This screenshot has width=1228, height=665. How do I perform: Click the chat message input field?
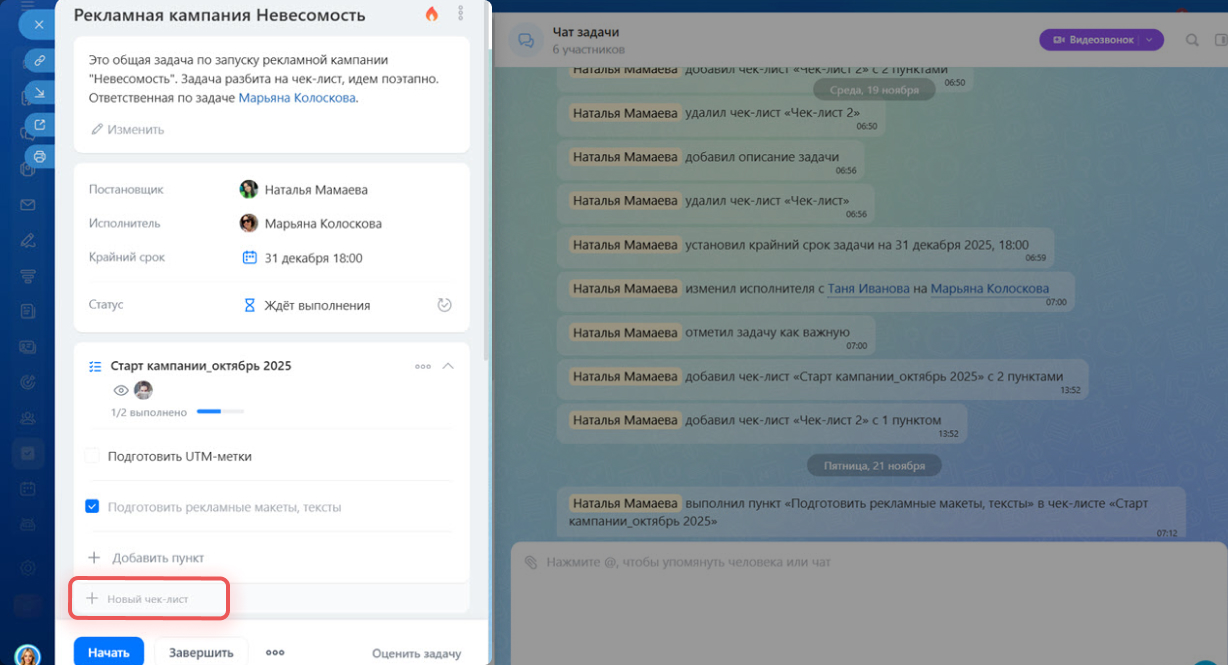[860, 563]
